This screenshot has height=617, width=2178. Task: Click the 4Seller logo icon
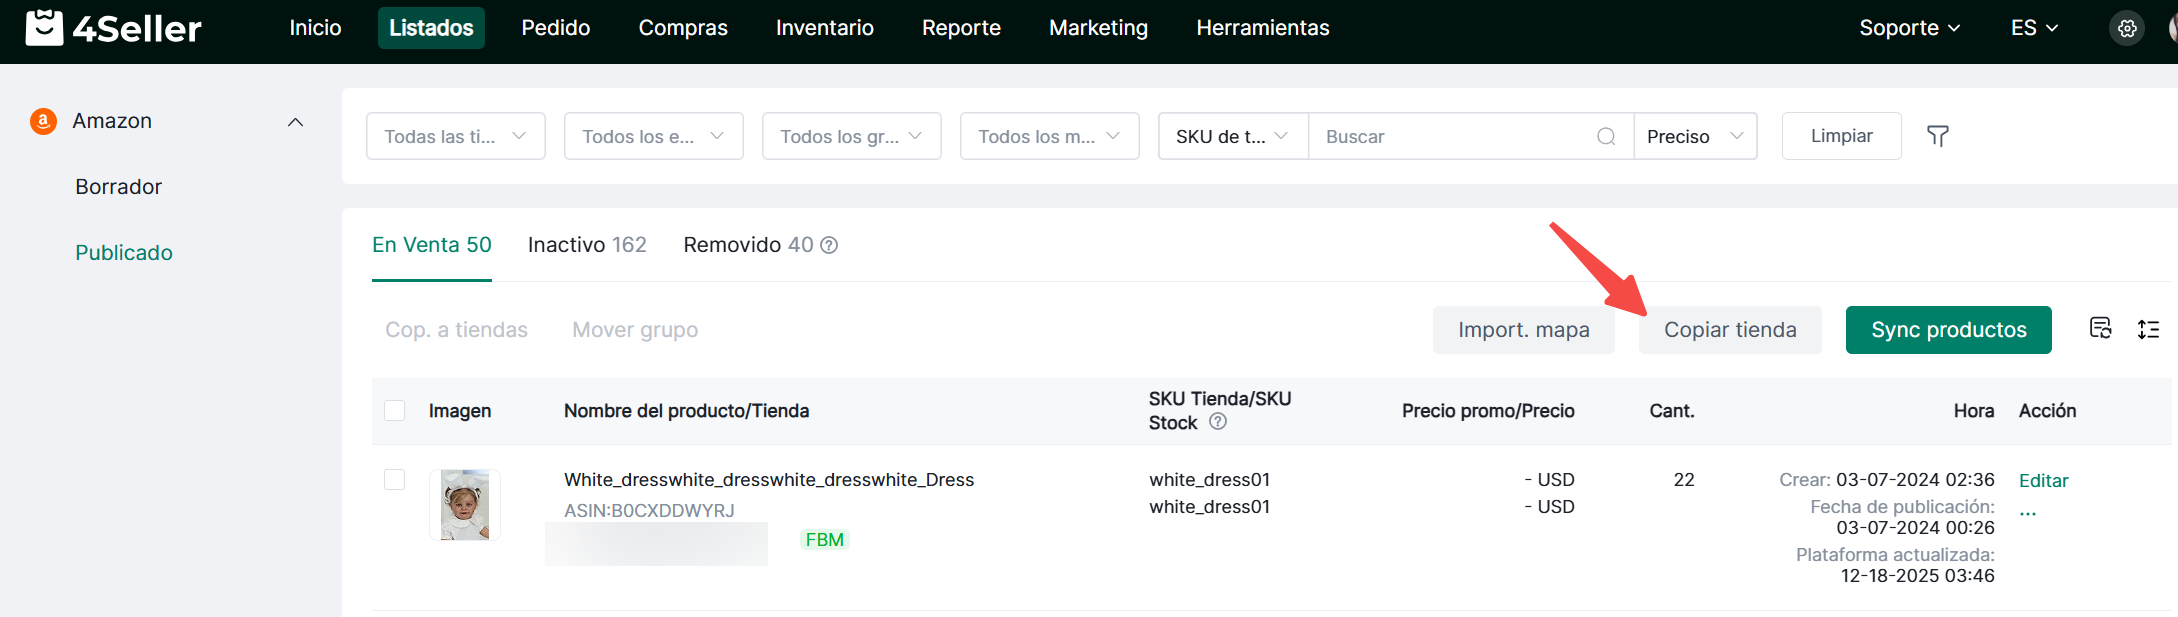(x=44, y=28)
